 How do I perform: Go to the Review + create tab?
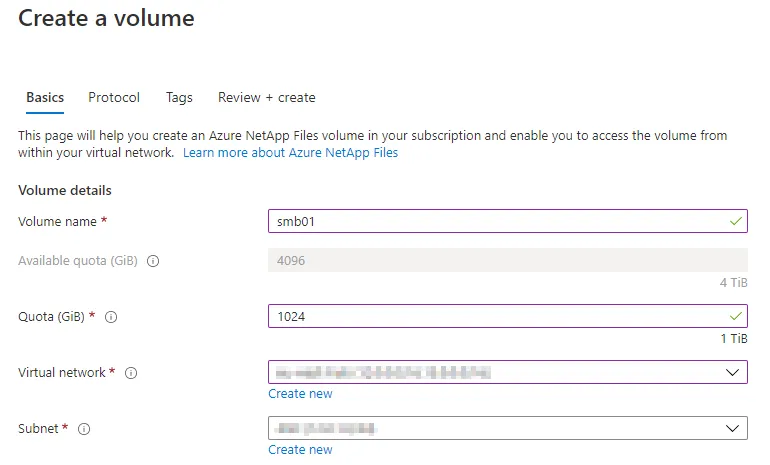(x=266, y=98)
